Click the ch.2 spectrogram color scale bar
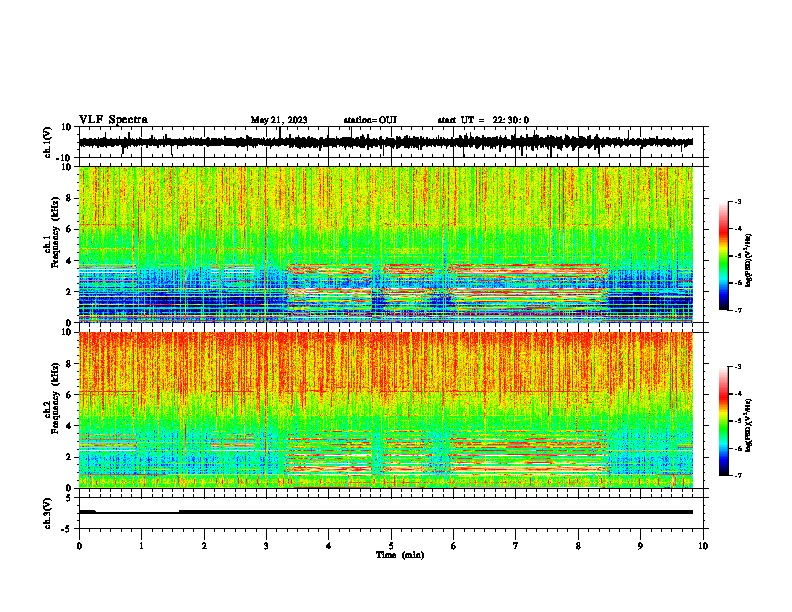Image resolution: width=792 pixels, height=612 pixels. [x=724, y=421]
